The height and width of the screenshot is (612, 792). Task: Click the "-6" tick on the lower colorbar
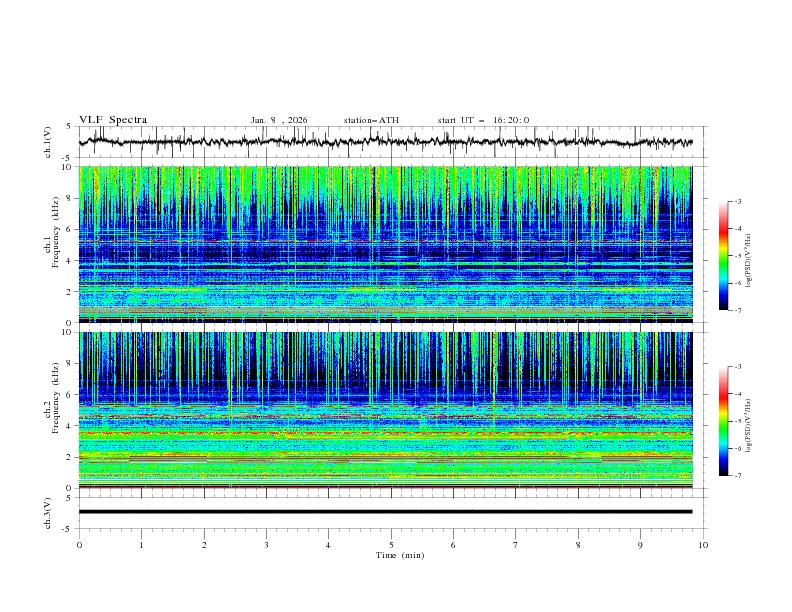click(x=738, y=448)
